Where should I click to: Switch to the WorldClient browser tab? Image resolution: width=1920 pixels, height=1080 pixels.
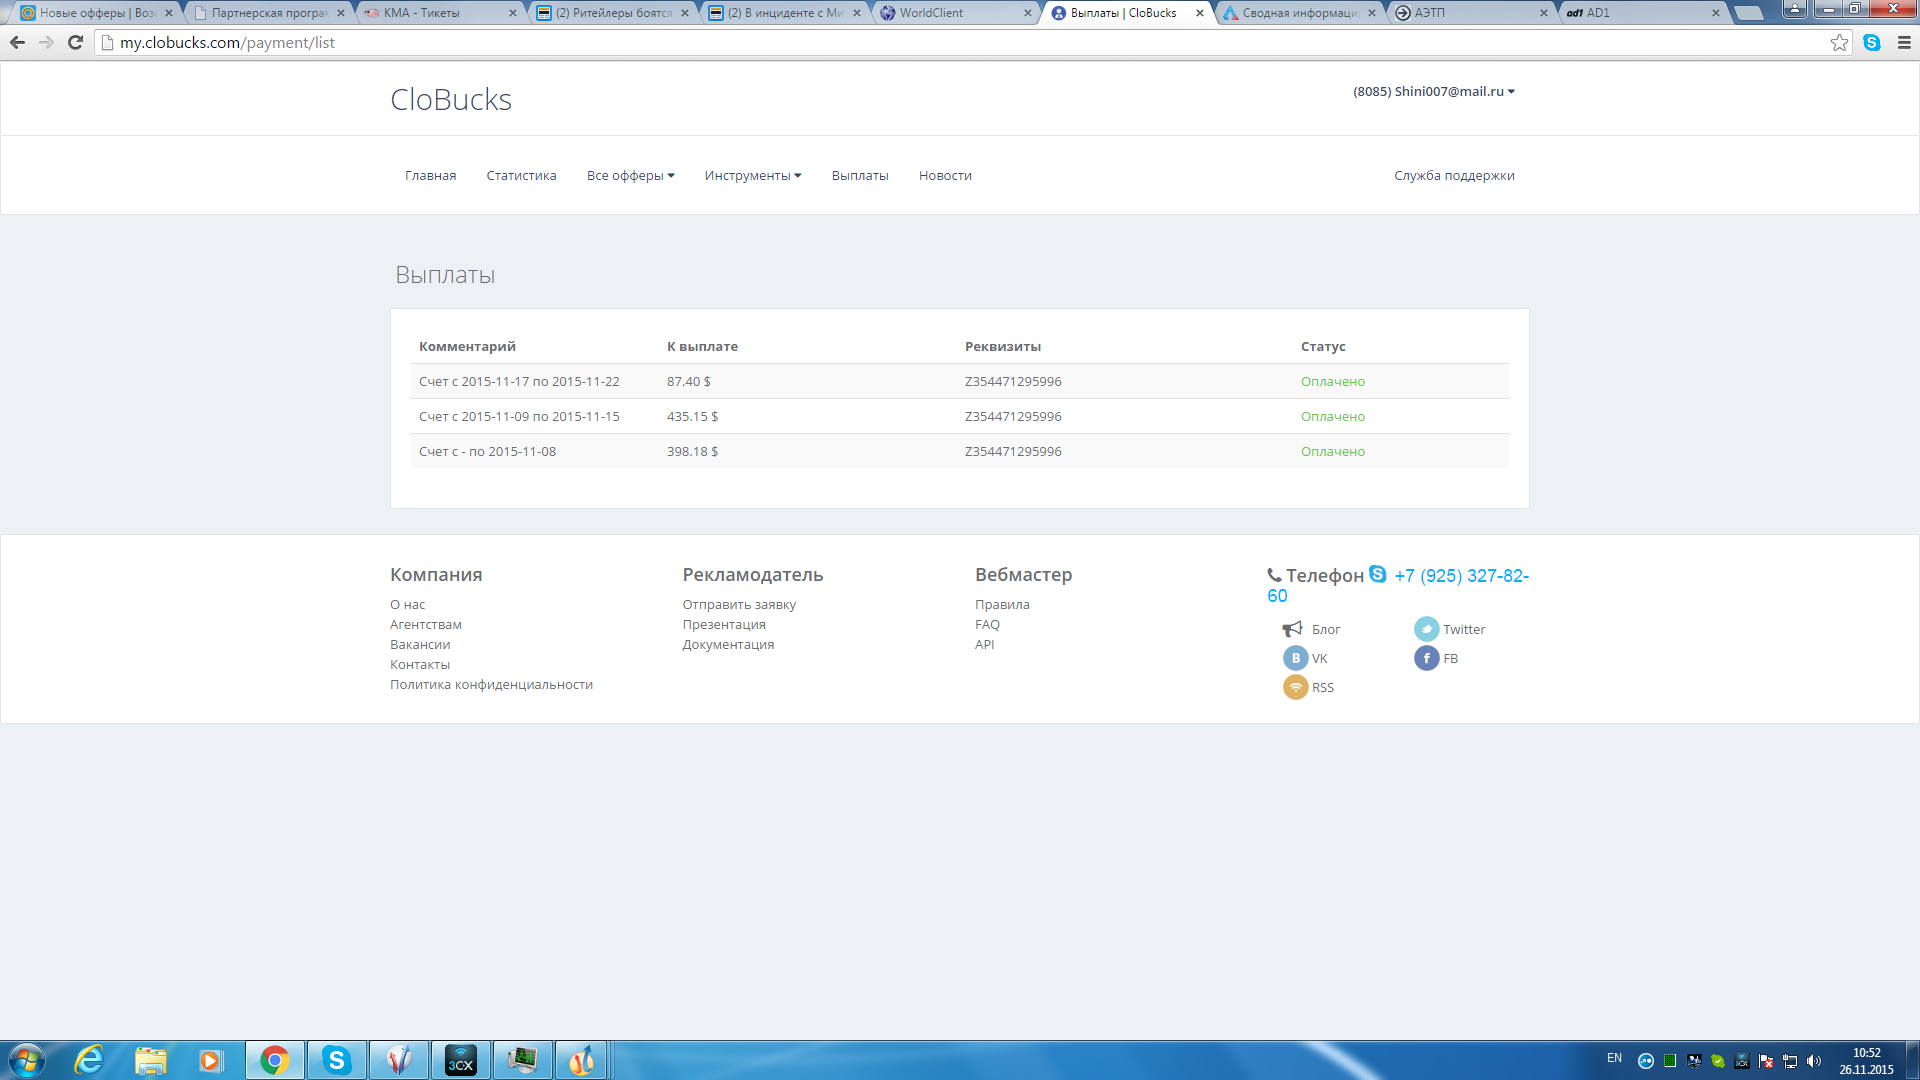pyautogui.click(x=955, y=13)
